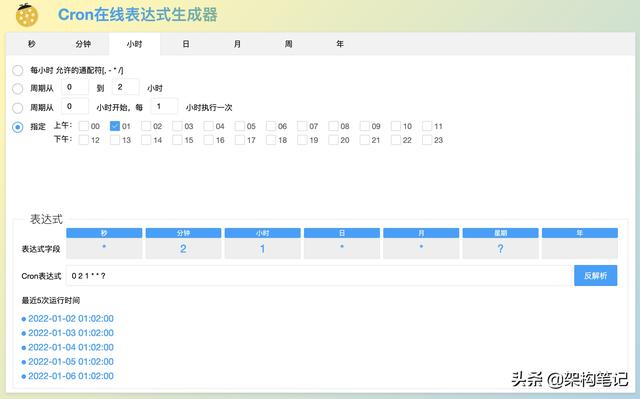Check the 07 hour checkbox
Image resolution: width=640 pixels, height=399 pixels.
click(x=302, y=126)
